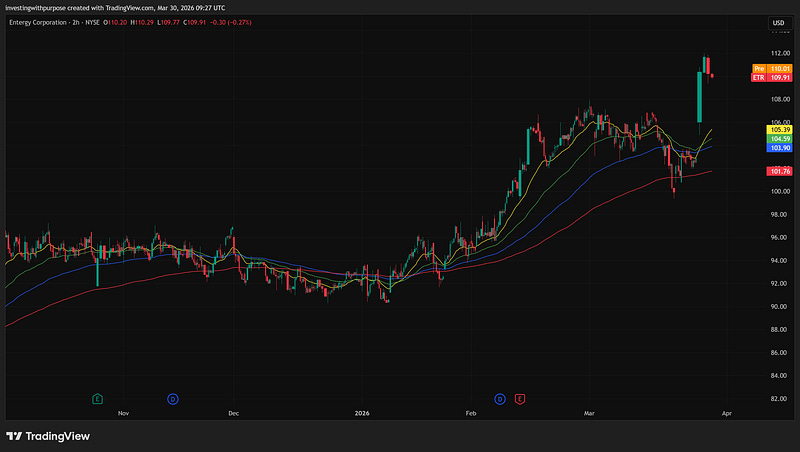800x452 pixels.
Task: Click the 88.00 price axis label
Action: [780, 330]
